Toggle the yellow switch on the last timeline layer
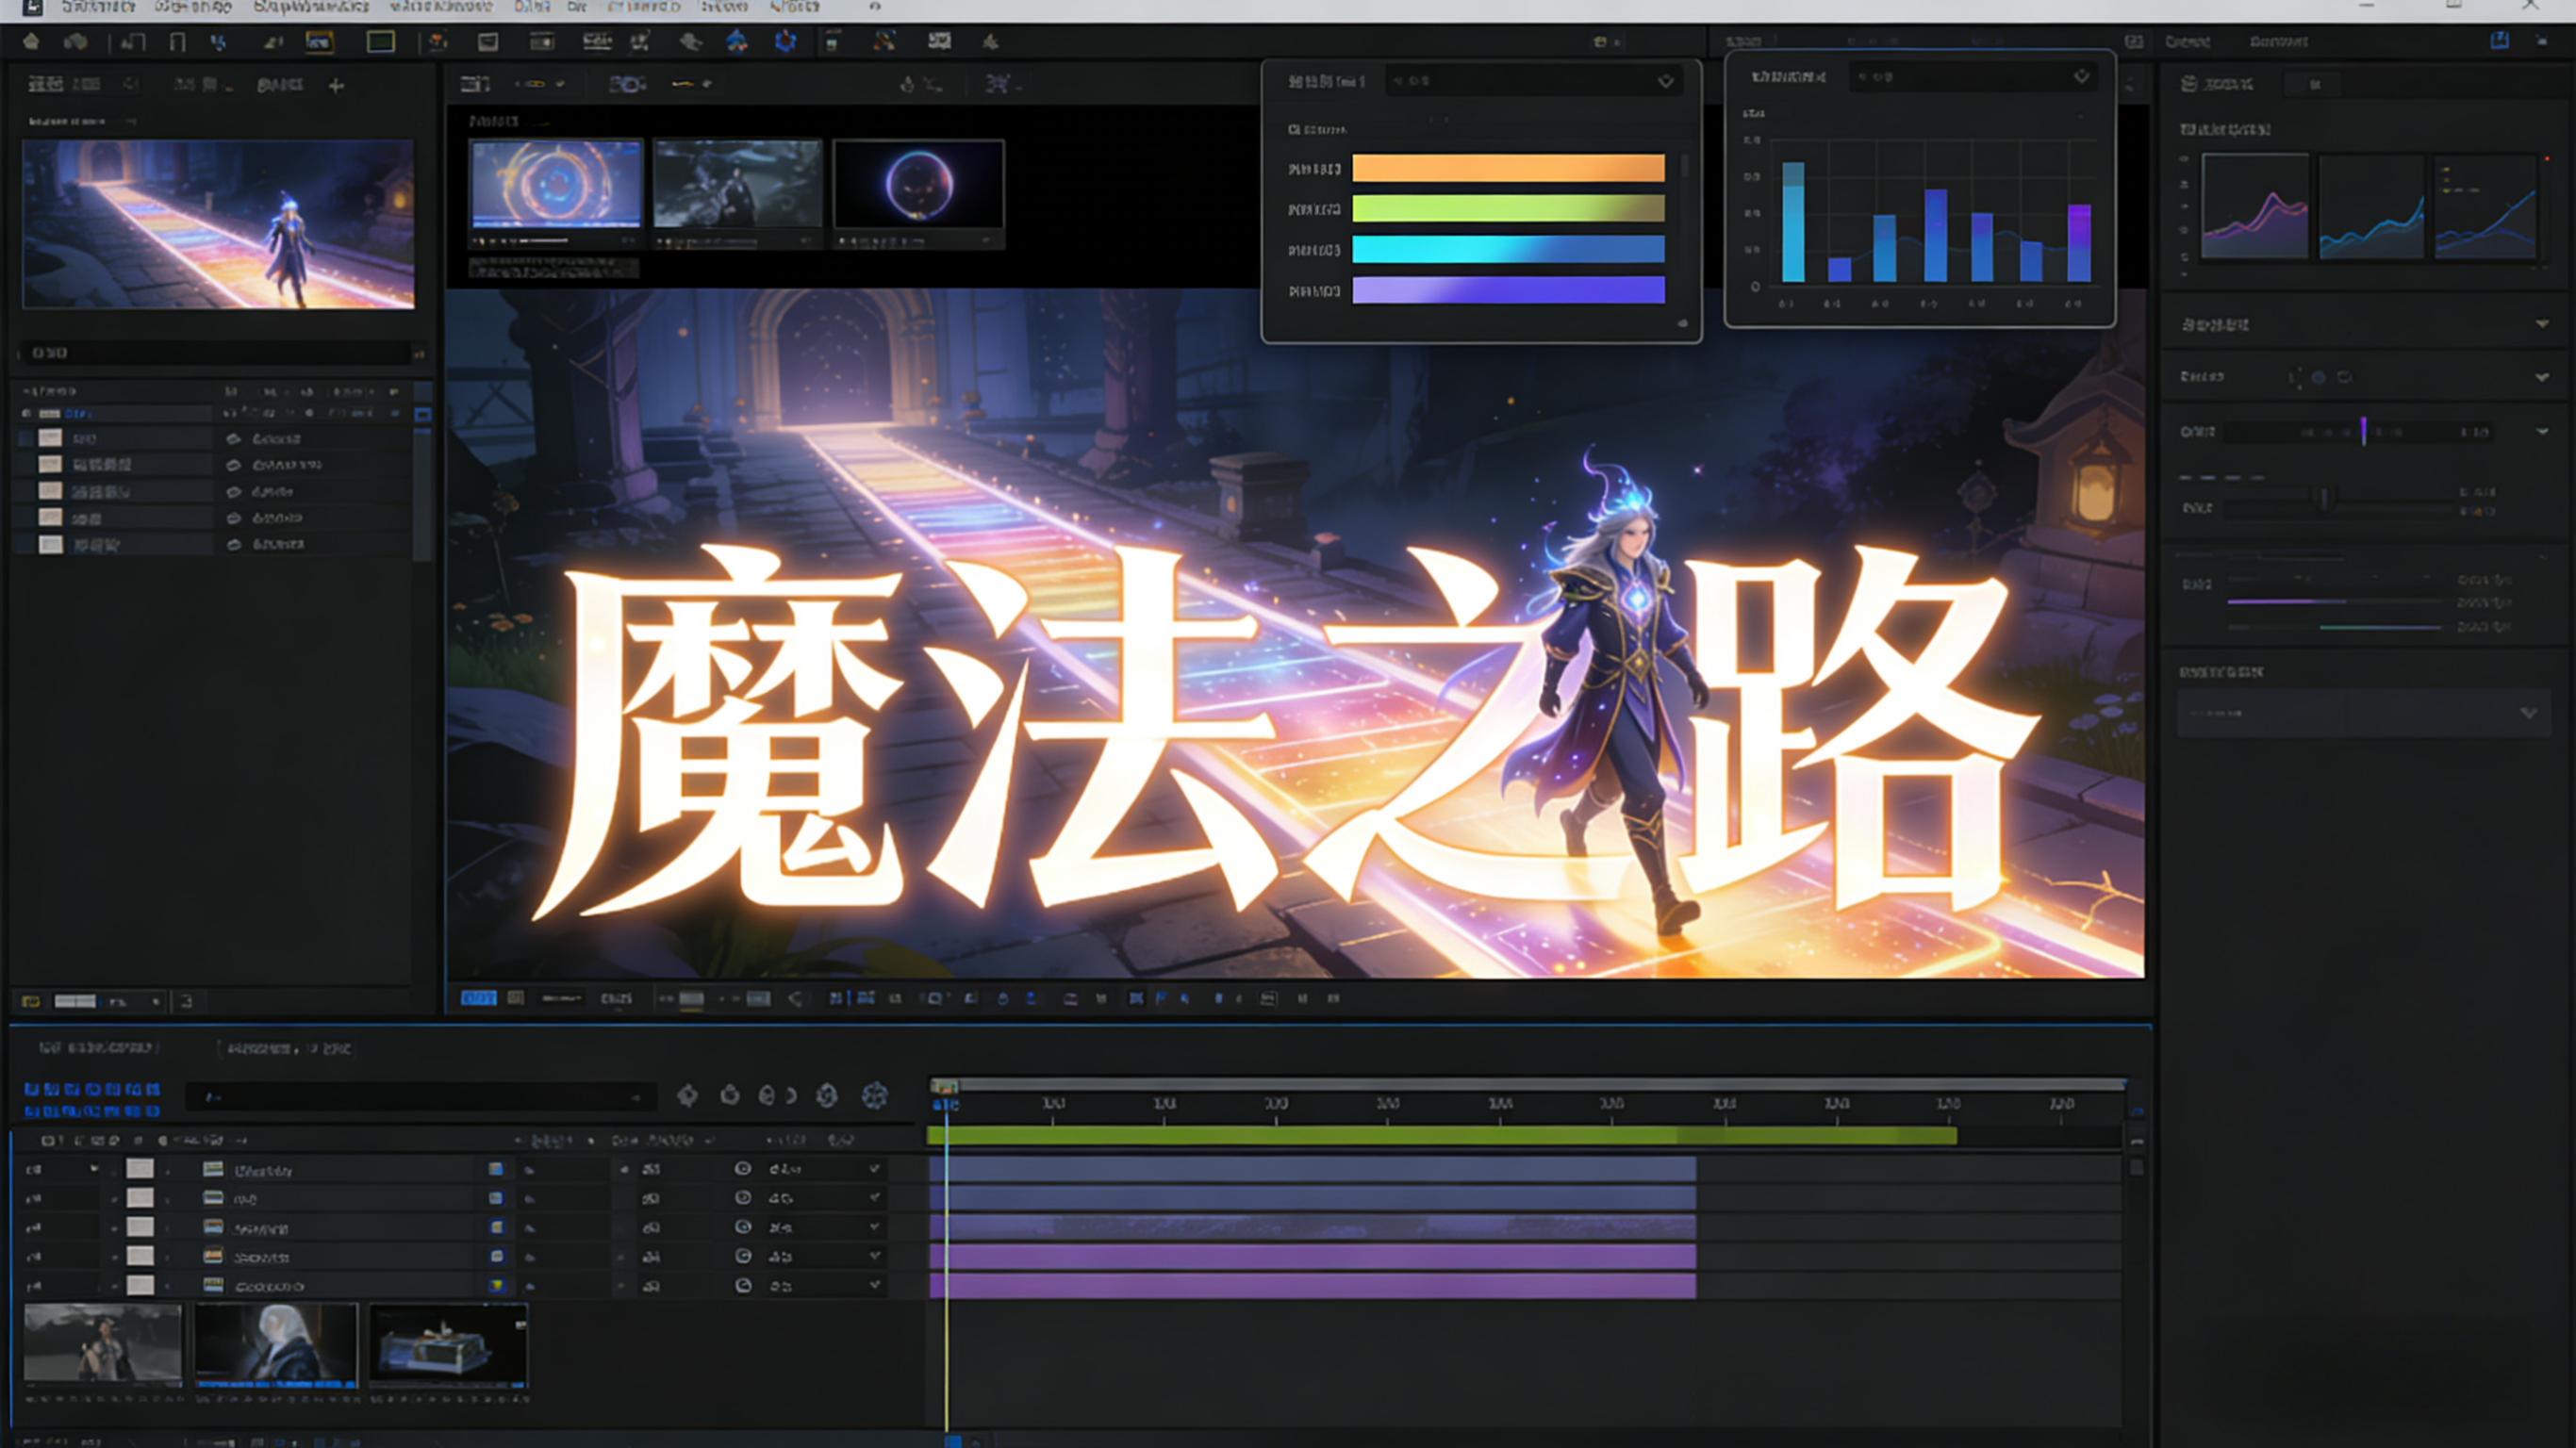Screen dimensions: 2576x1448 pyautogui.click(x=496, y=1286)
